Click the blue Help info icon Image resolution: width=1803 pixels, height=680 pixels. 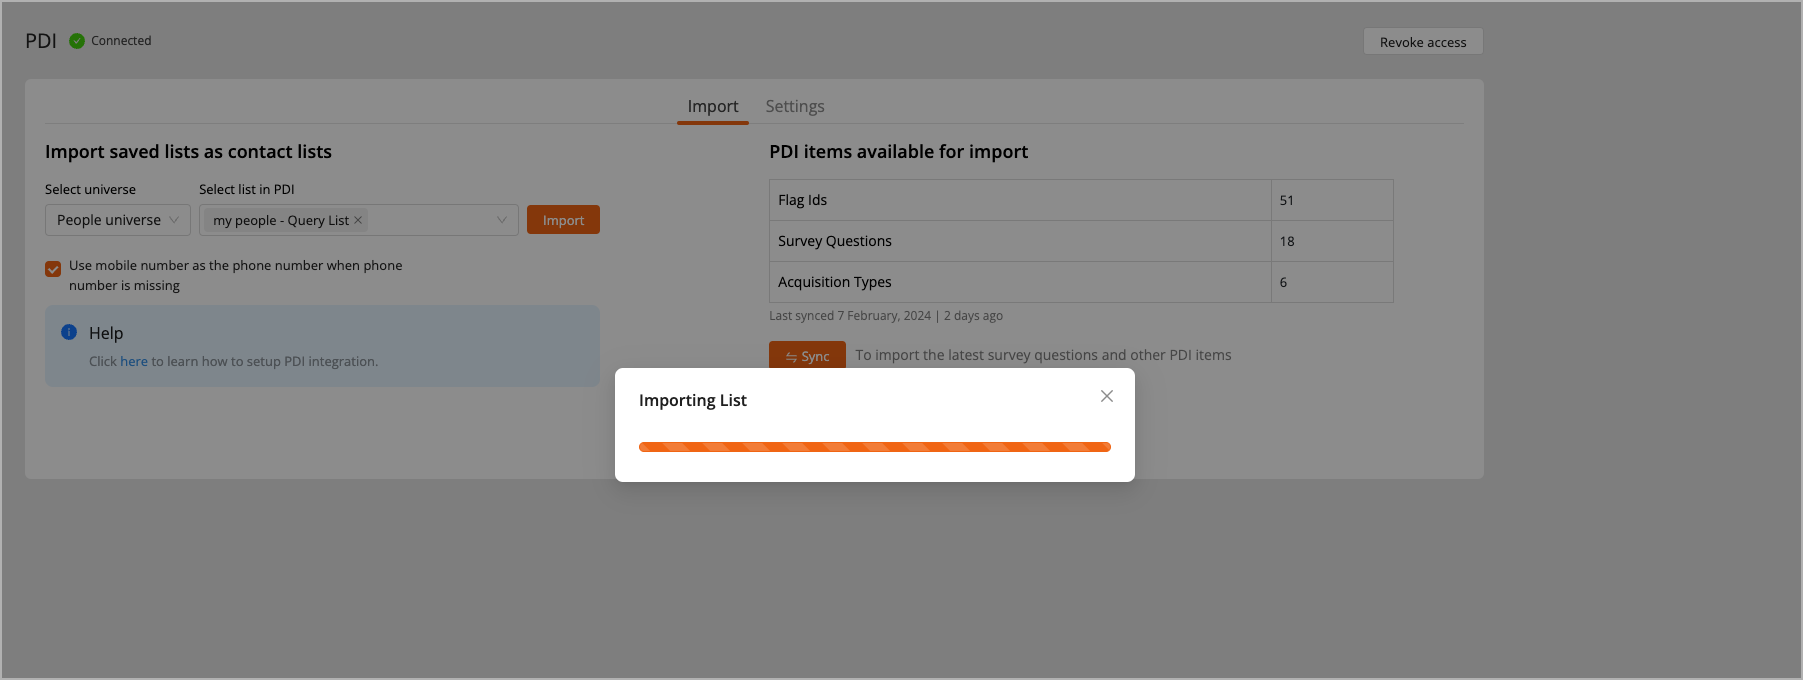coord(69,332)
